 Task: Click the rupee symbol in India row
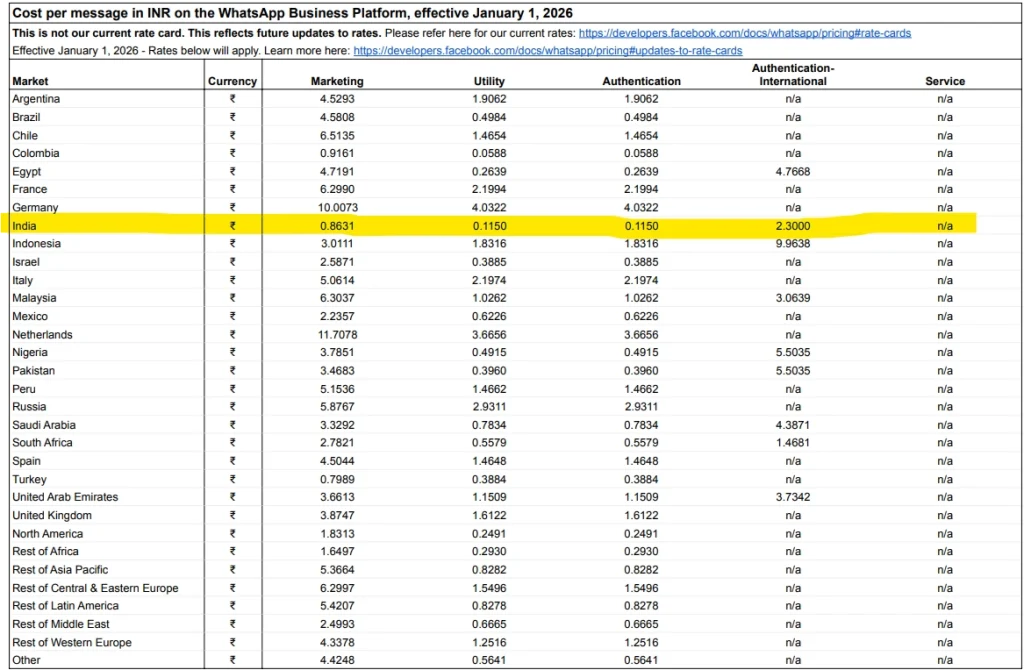click(232, 226)
